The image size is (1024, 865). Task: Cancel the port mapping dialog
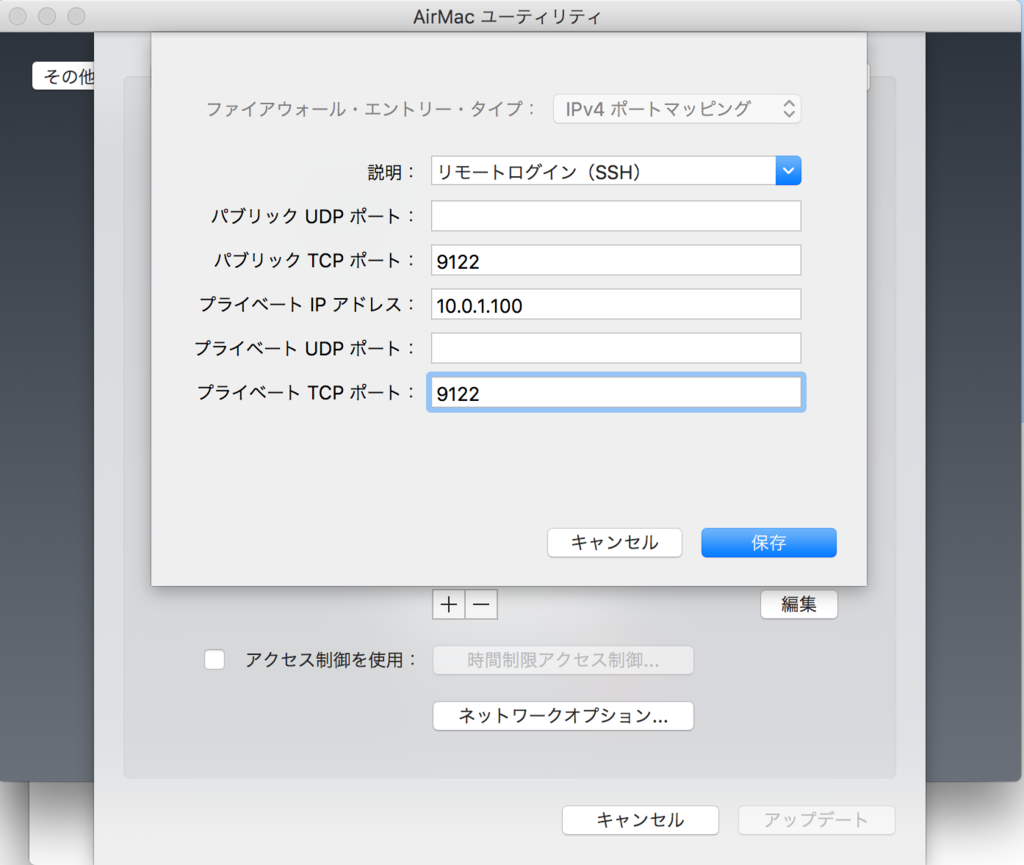pos(615,543)
